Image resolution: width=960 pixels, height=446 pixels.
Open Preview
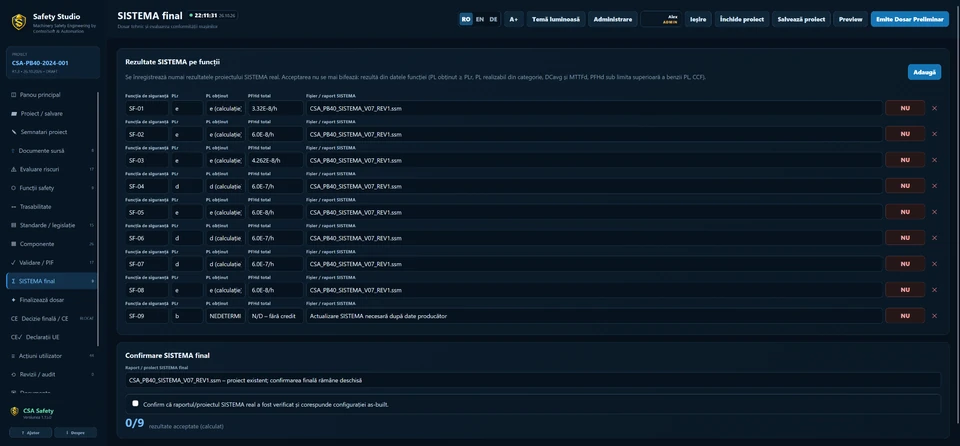tap(850, 20)
